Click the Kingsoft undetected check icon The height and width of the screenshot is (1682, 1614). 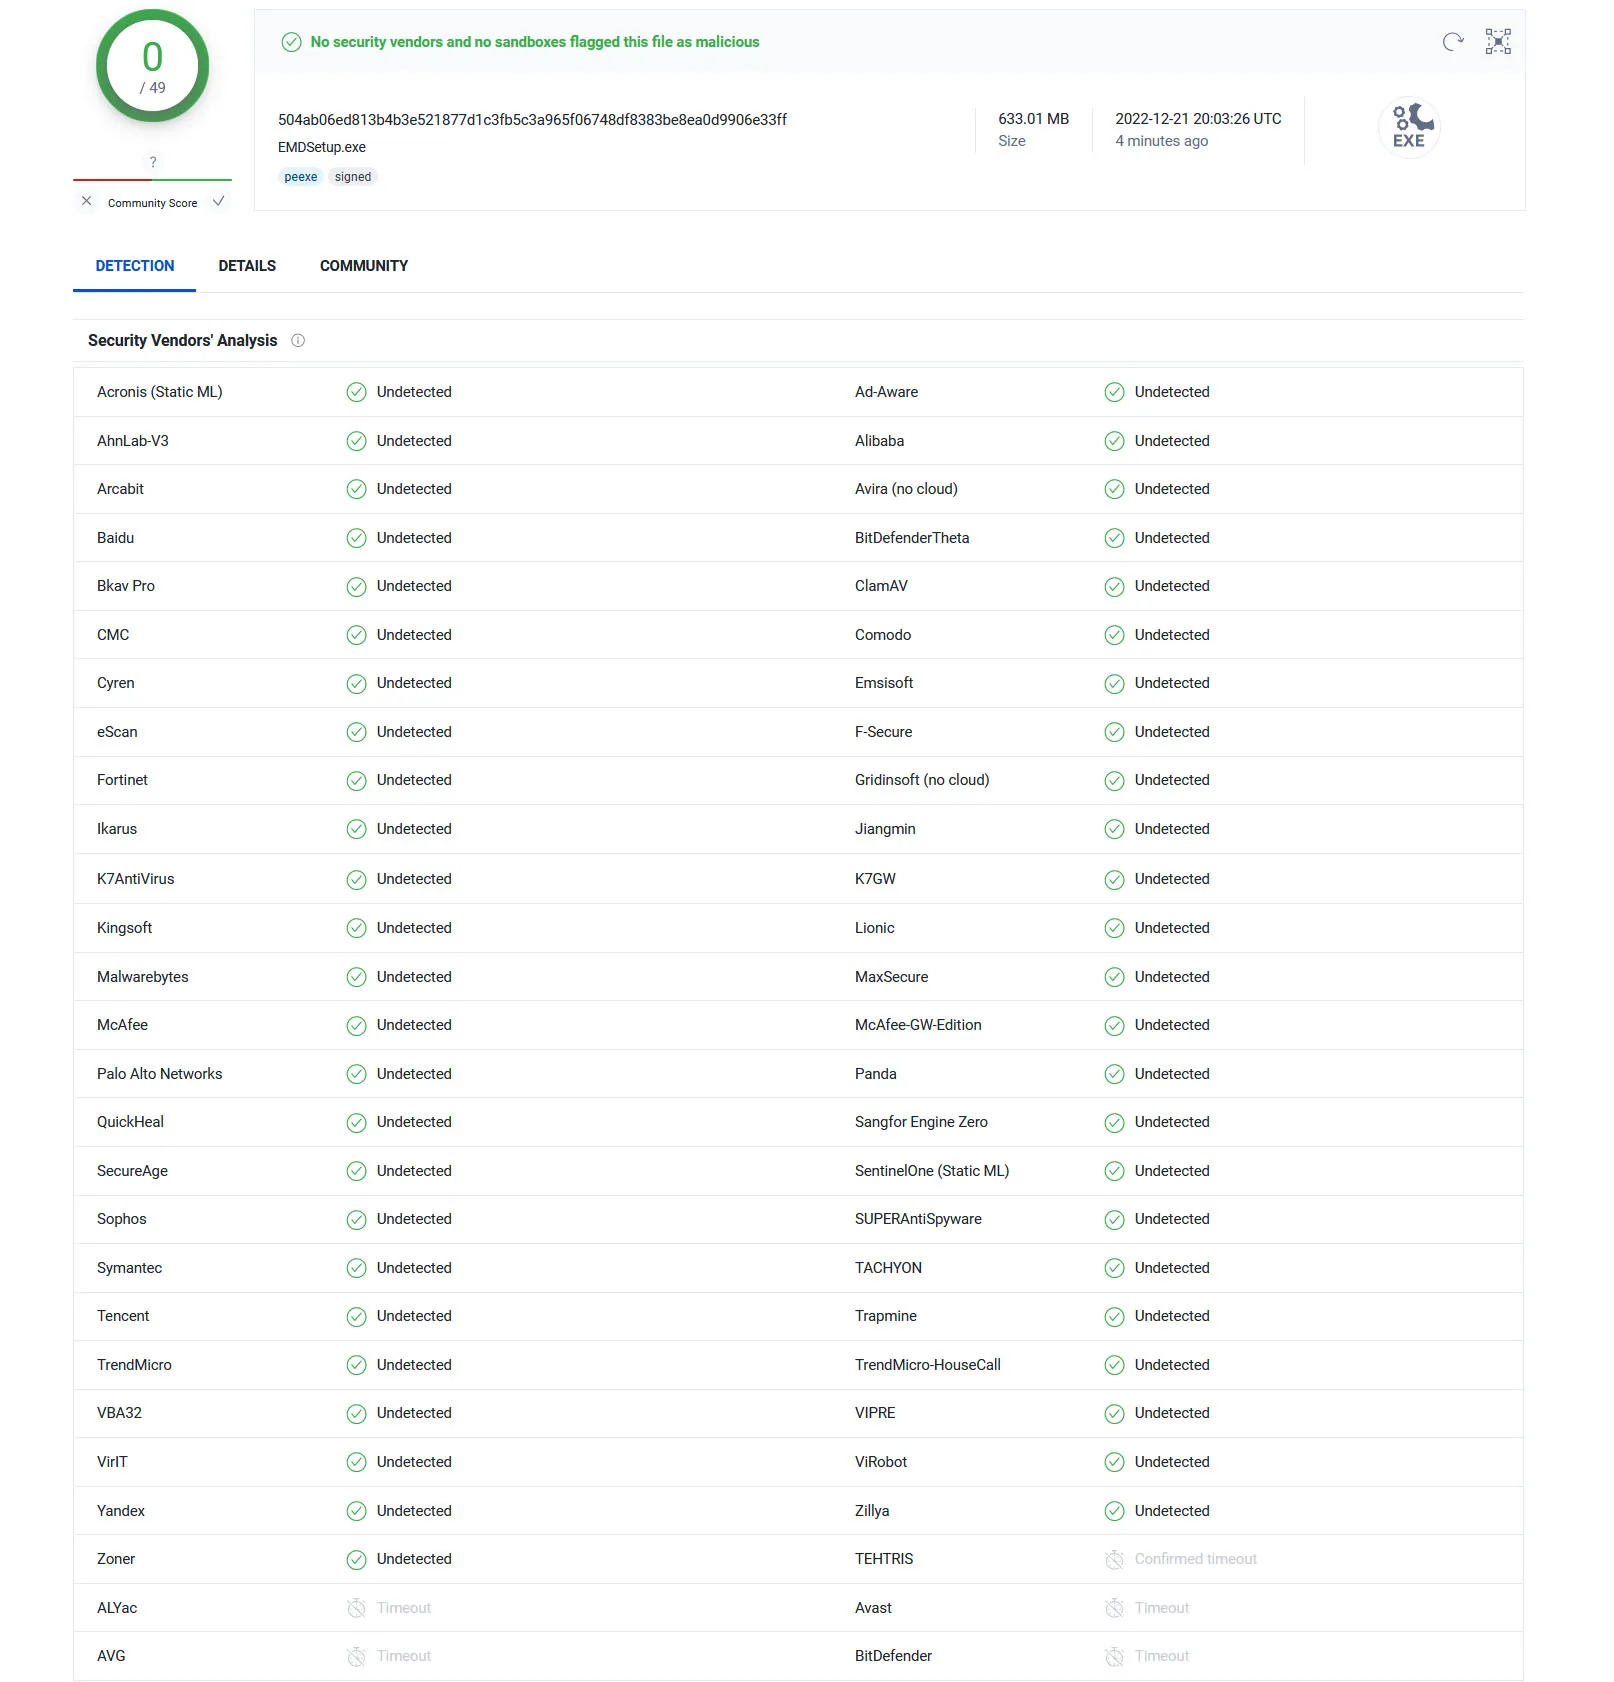[356, 928]
